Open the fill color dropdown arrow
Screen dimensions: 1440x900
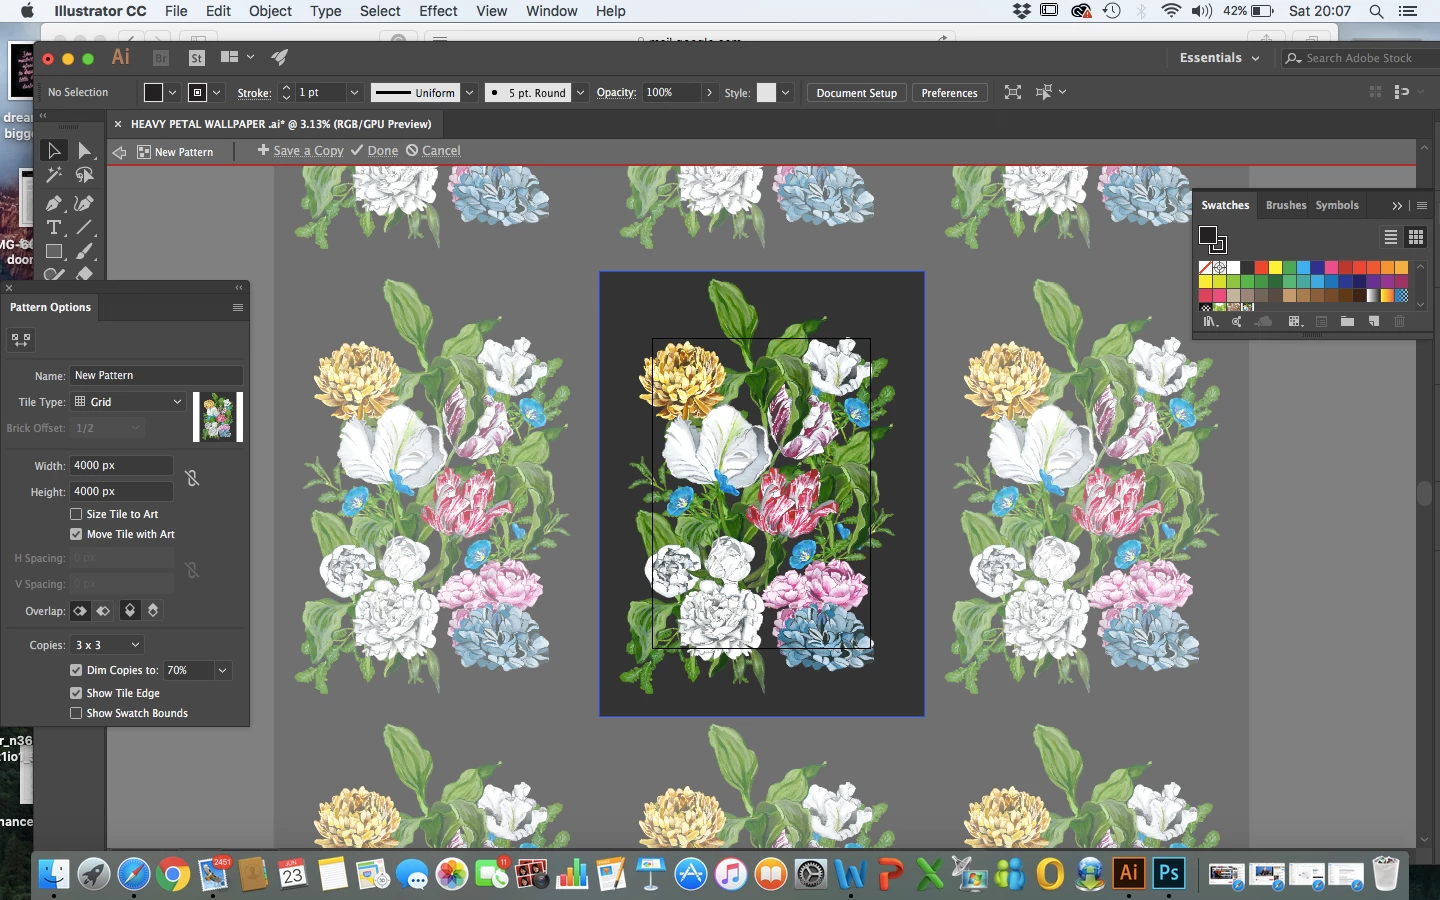pos(172,92)
